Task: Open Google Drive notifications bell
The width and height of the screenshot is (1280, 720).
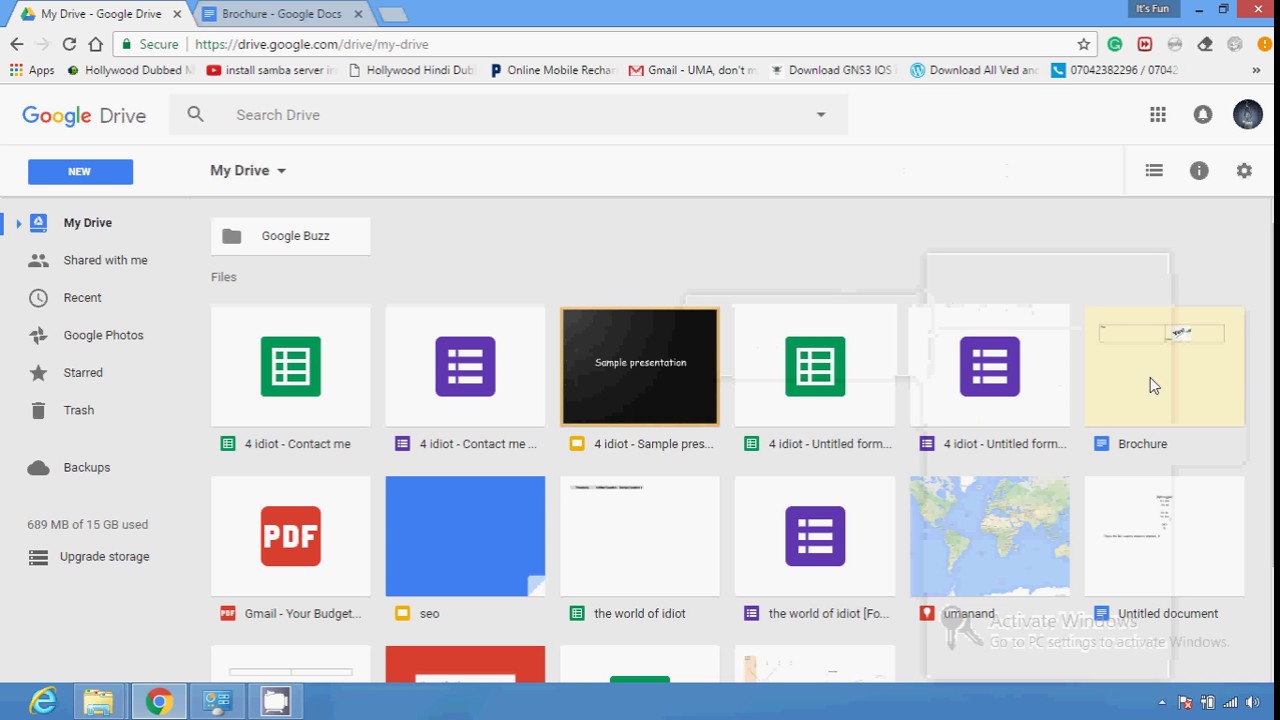Action: pyautogui.click(x=1203, y=115)
